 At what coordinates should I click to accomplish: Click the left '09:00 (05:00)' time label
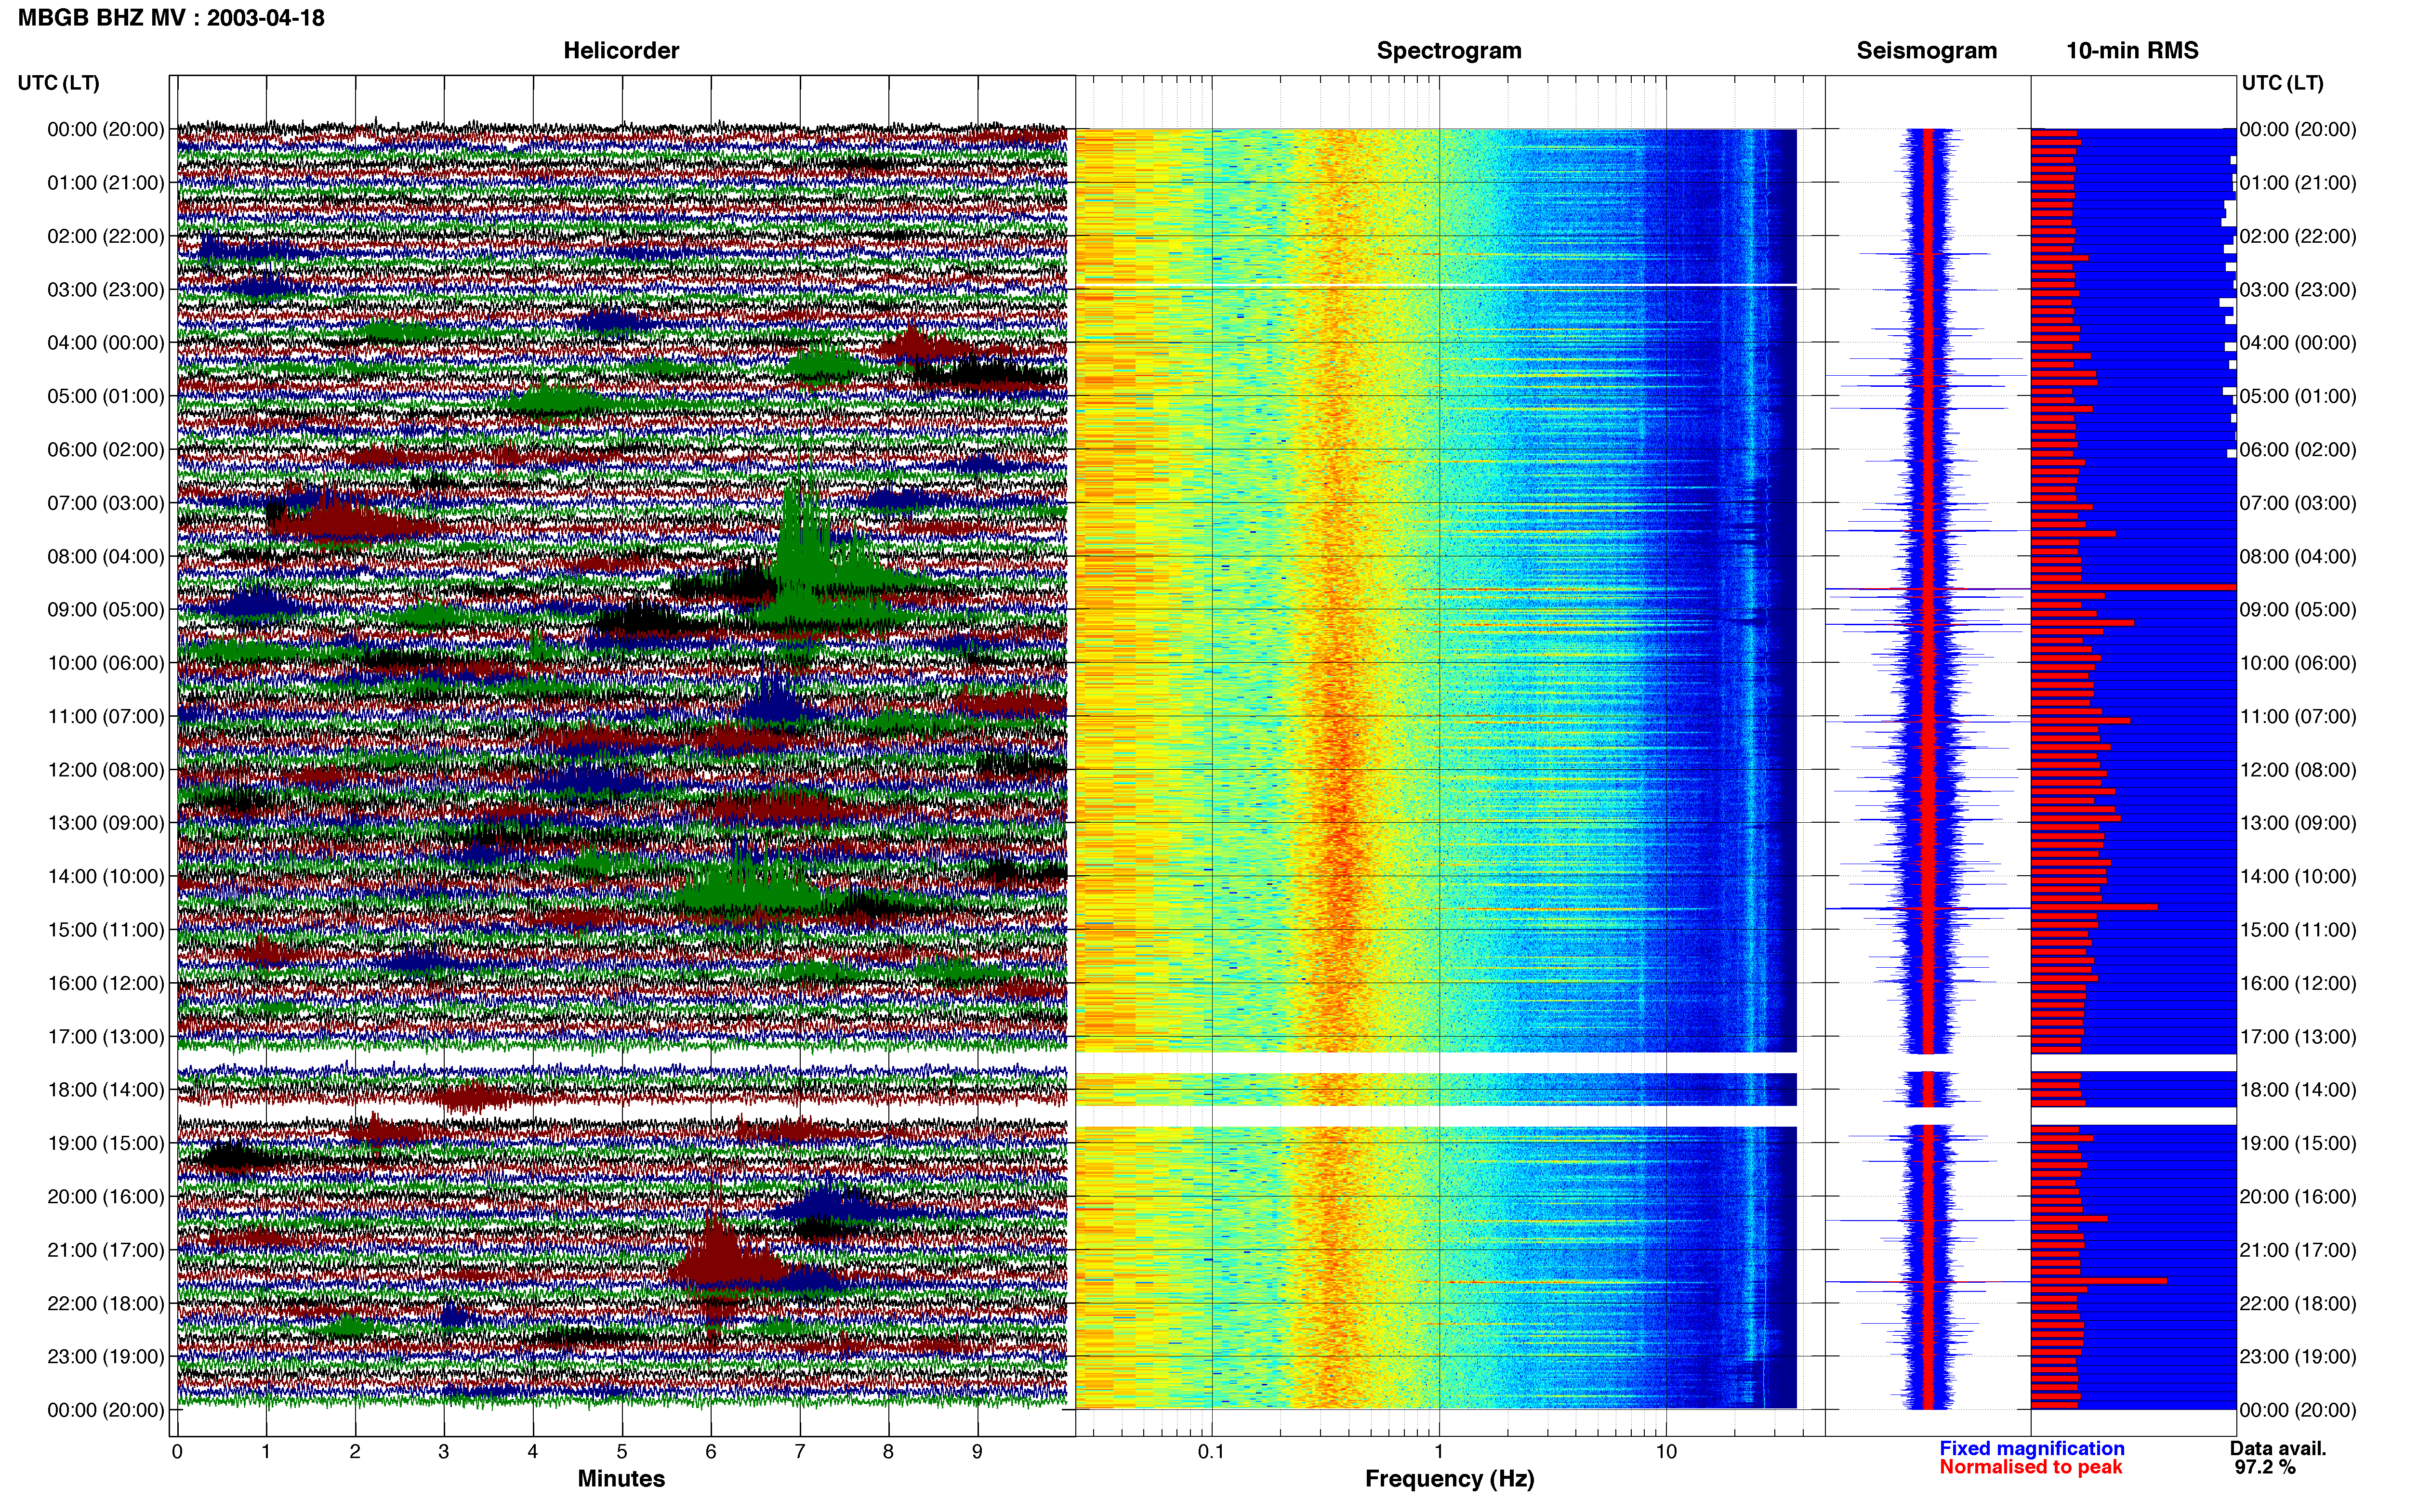tap(105, 610)
